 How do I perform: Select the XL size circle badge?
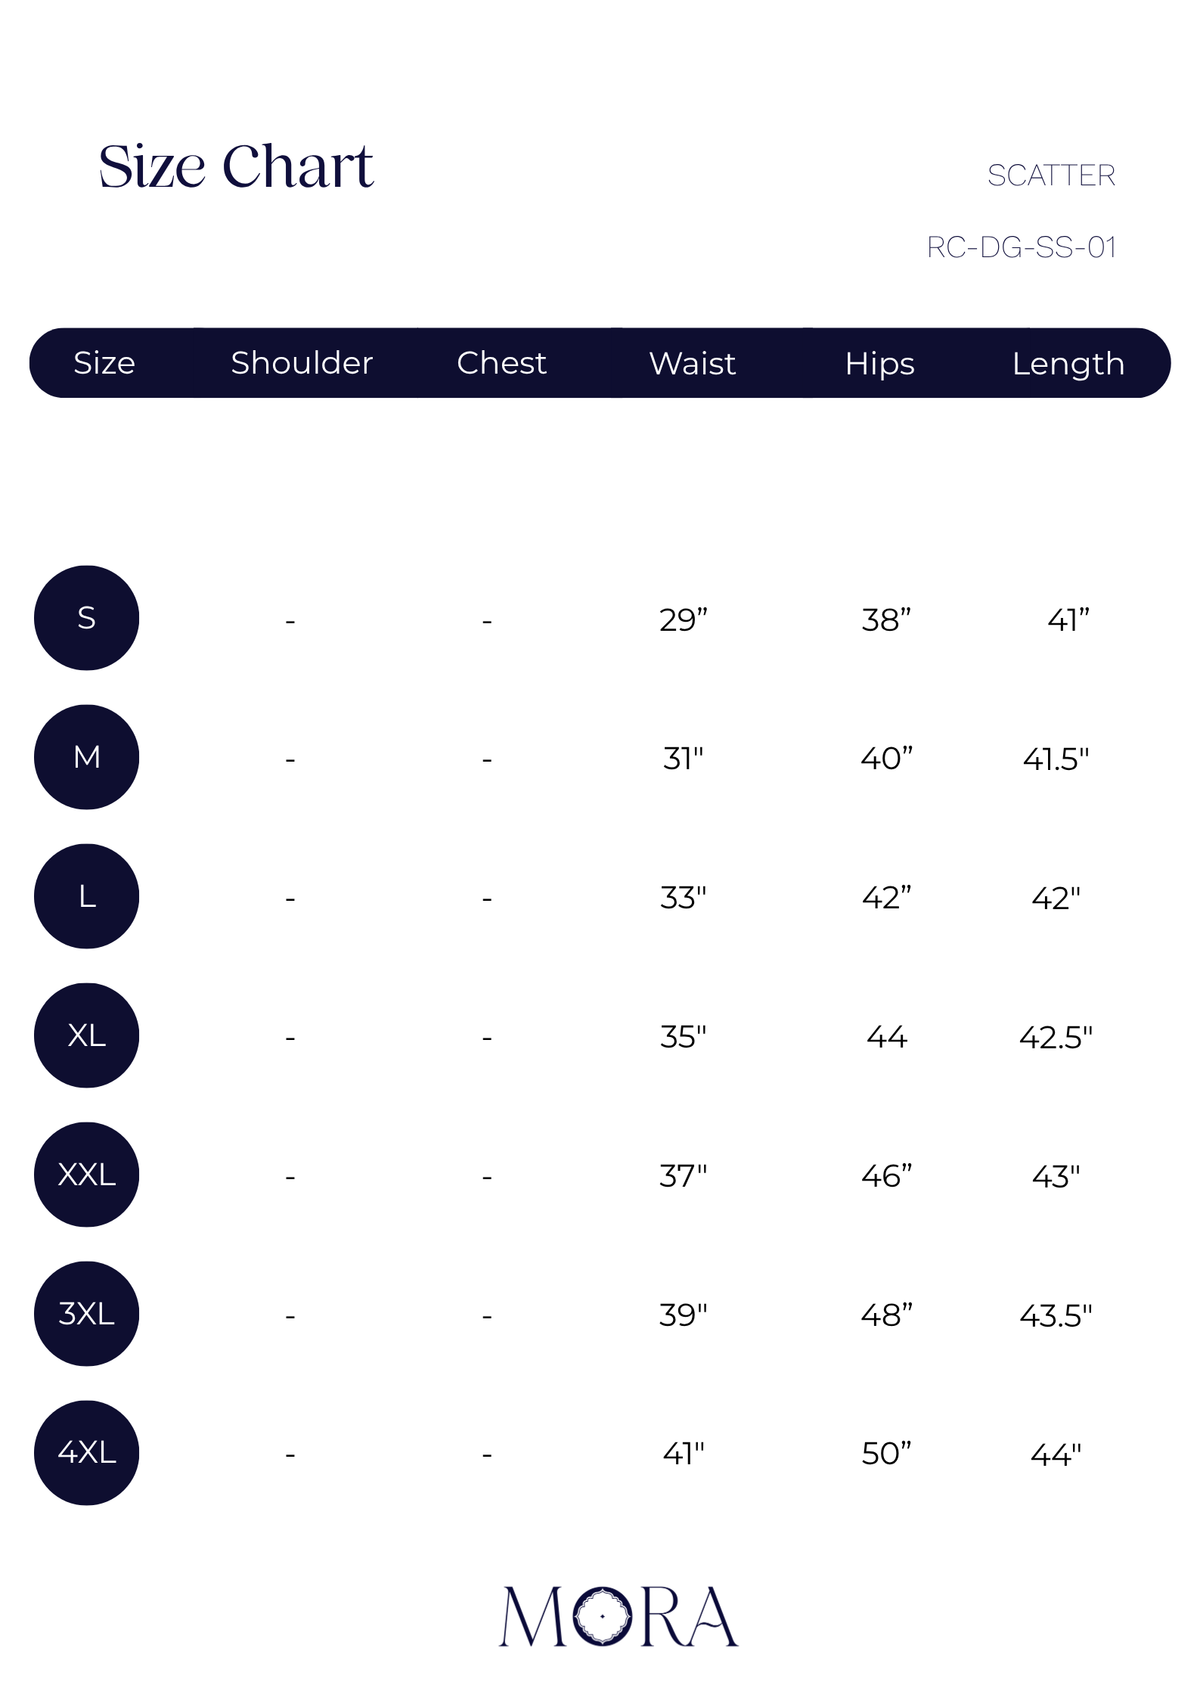(x=87, y=1035)
